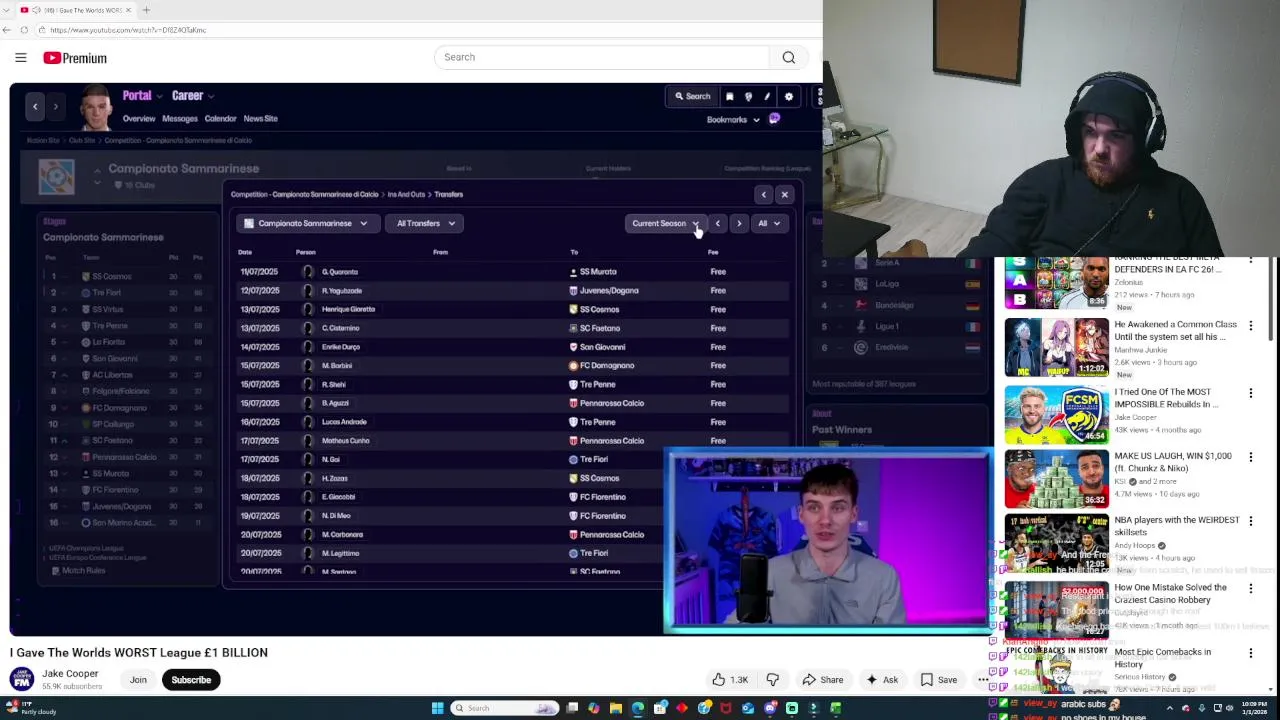The width and height of the screenshot is (1280, 720).
Task: Click the browser back arrow
Action: [7, 30]
